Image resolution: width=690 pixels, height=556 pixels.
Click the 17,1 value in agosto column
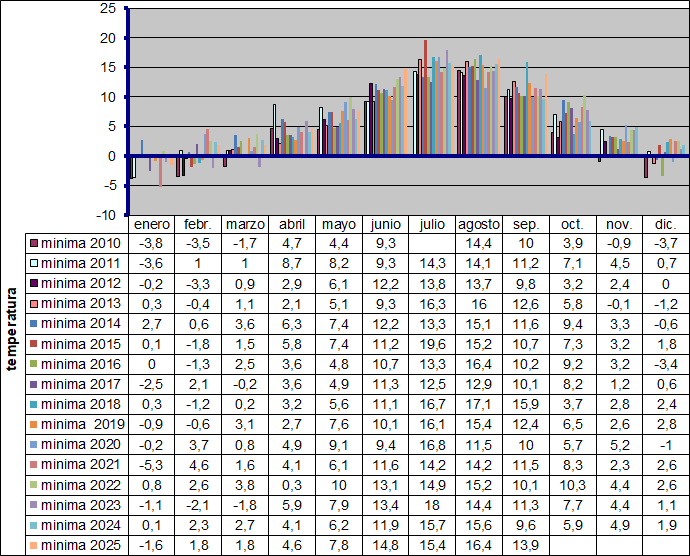pos(479,404)
